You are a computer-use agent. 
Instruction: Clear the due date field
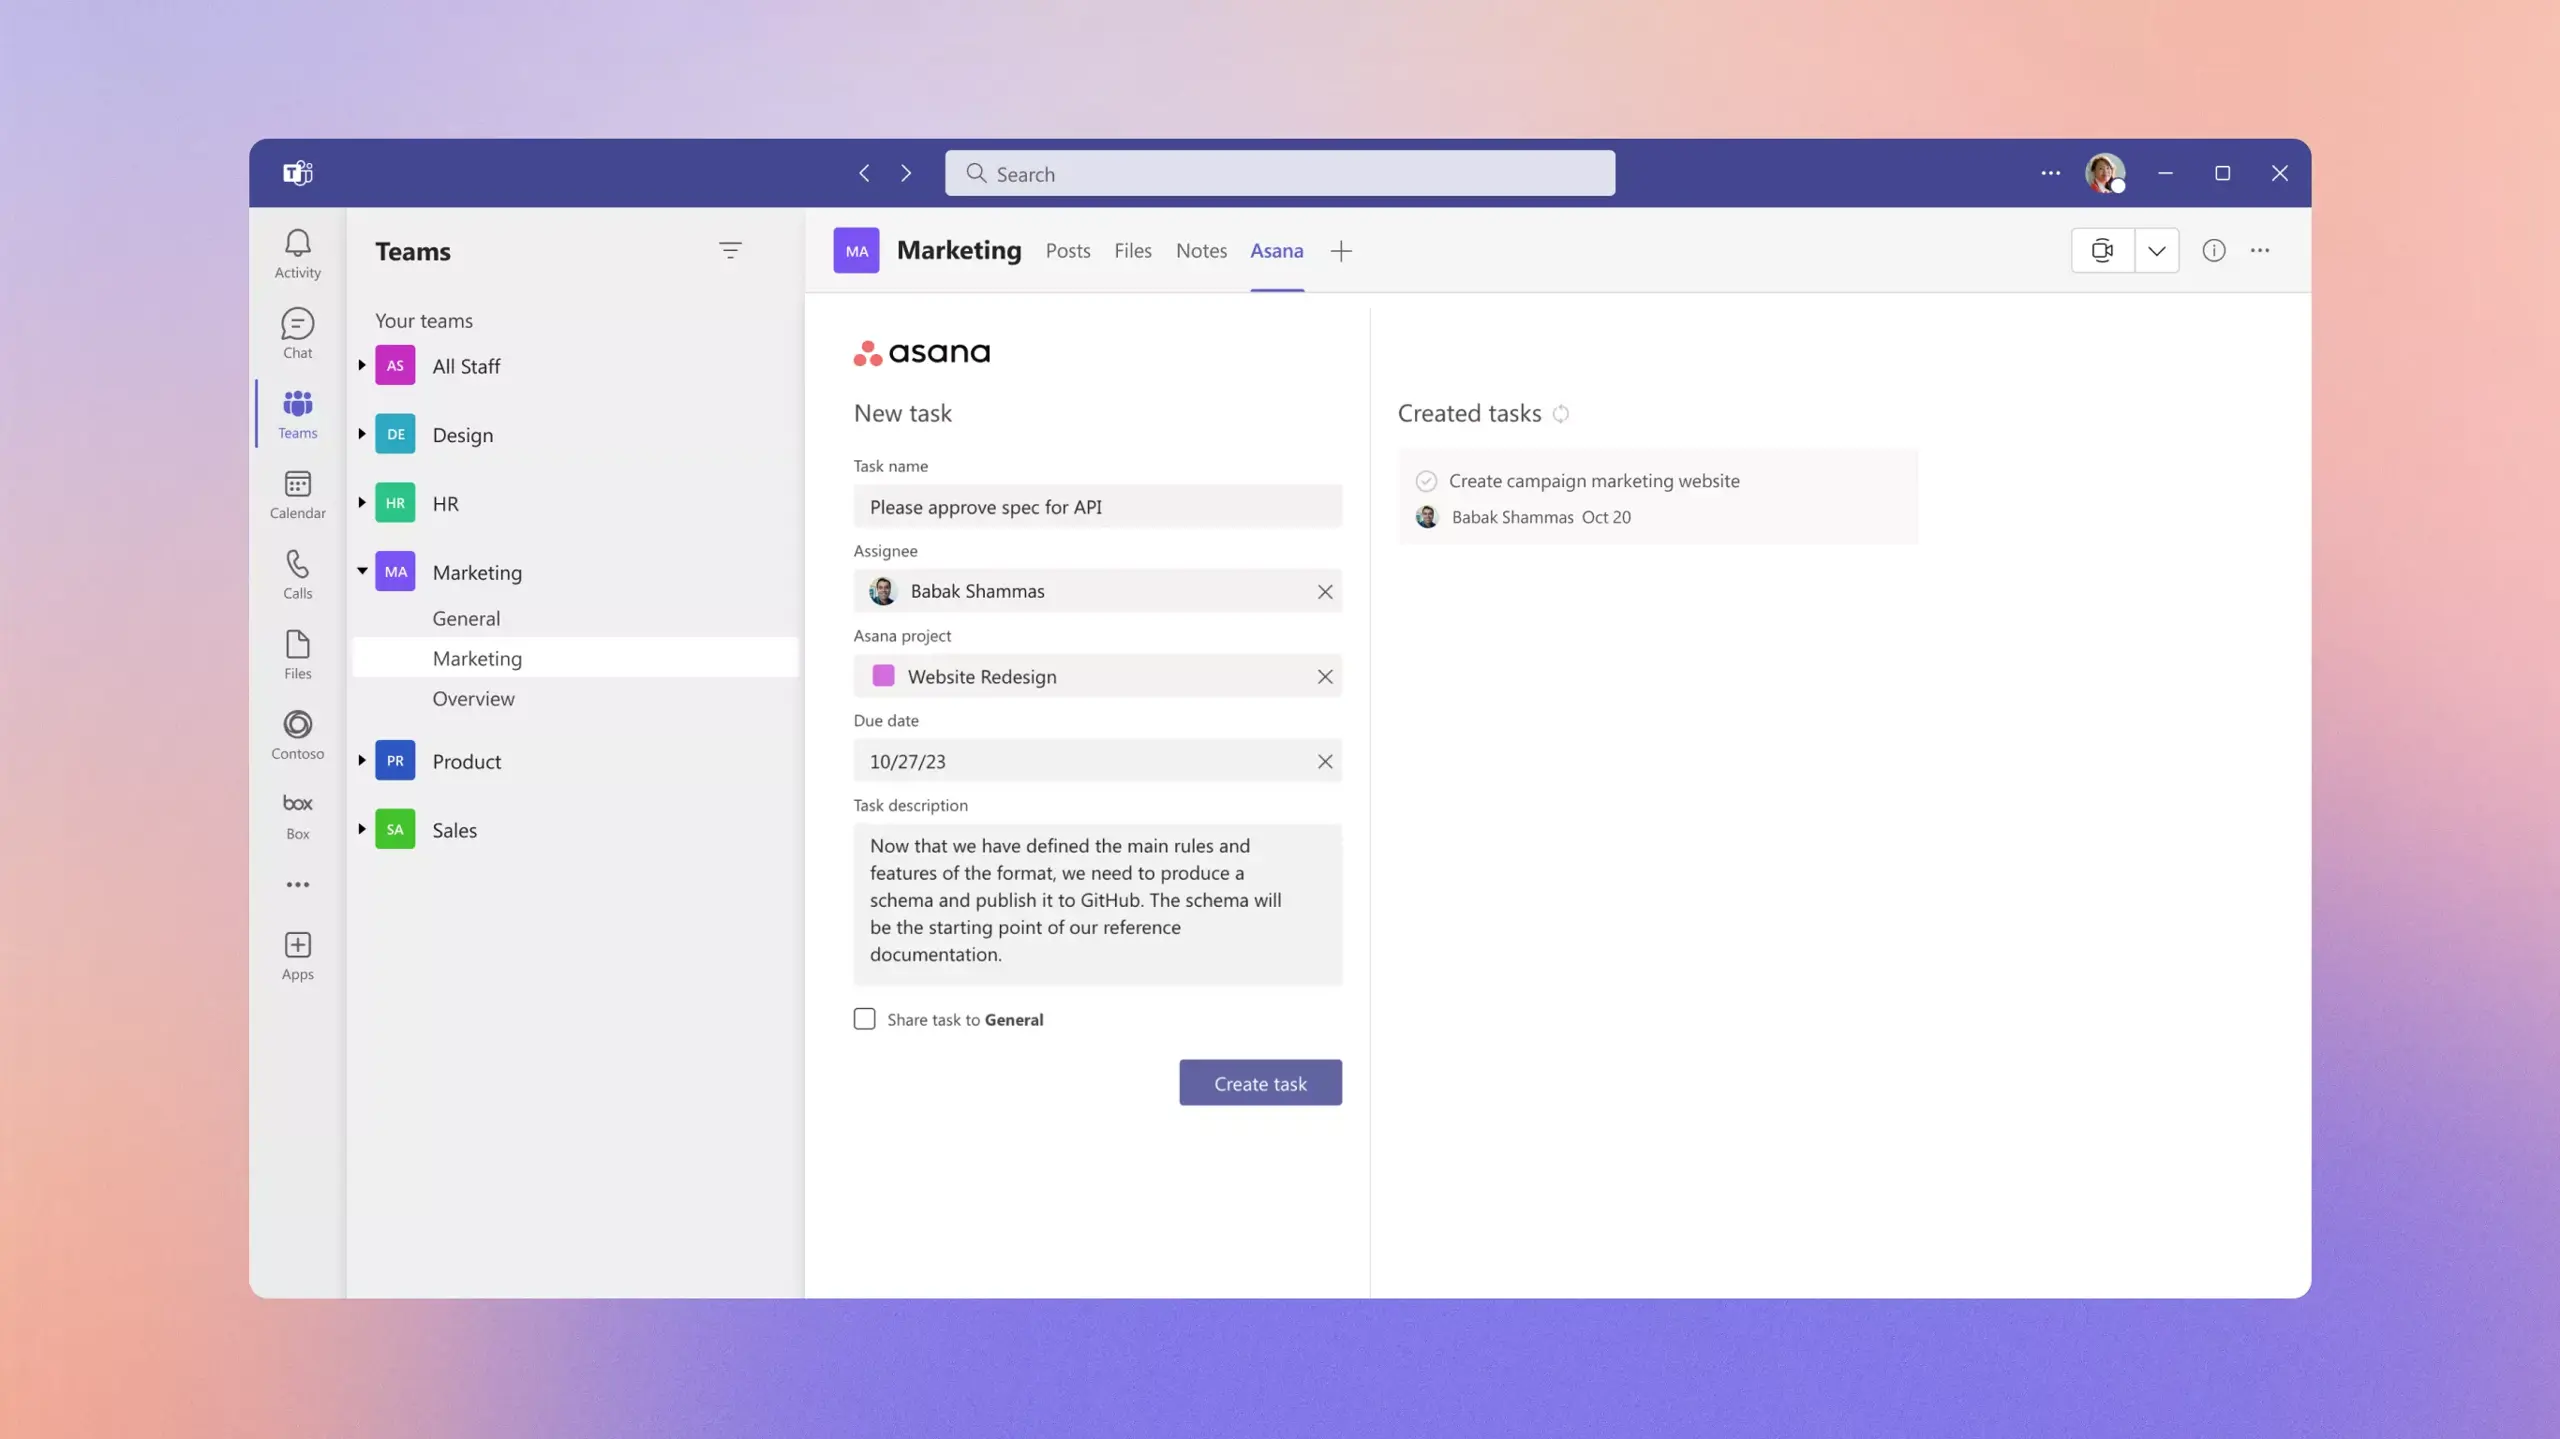coord(1324,760)
